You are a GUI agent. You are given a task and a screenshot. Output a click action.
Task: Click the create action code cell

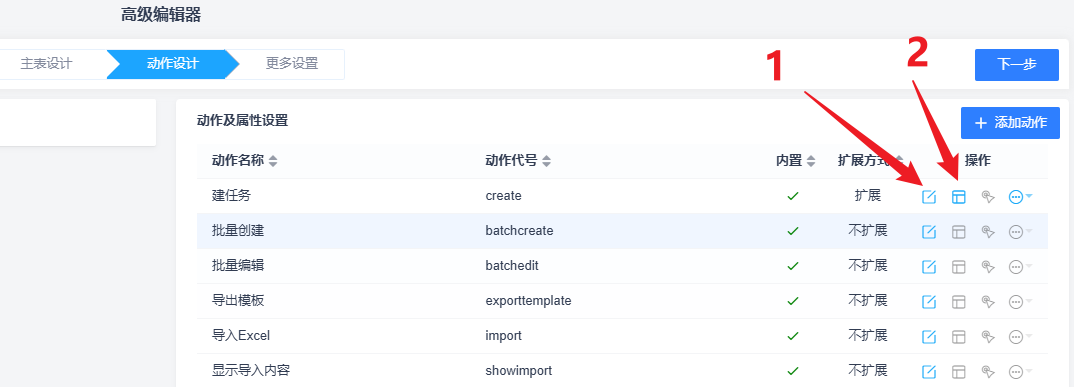503,196
